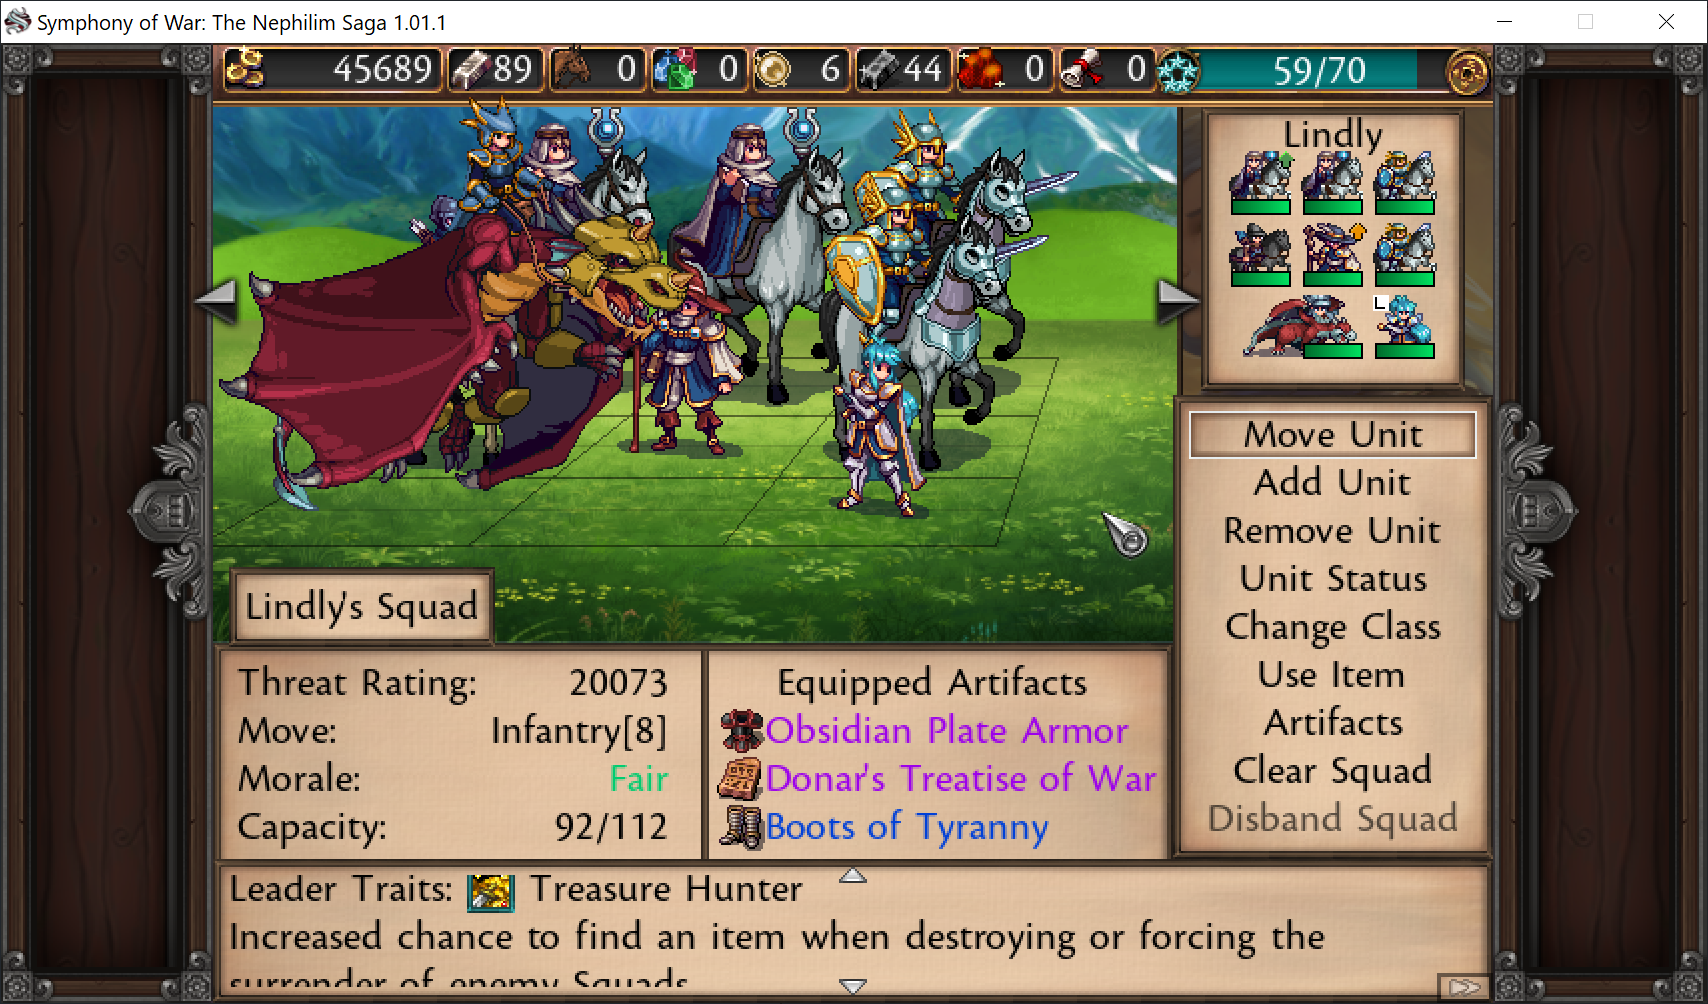
Task: Click the iron ingot resource icon
Action: tap(879, 69)
